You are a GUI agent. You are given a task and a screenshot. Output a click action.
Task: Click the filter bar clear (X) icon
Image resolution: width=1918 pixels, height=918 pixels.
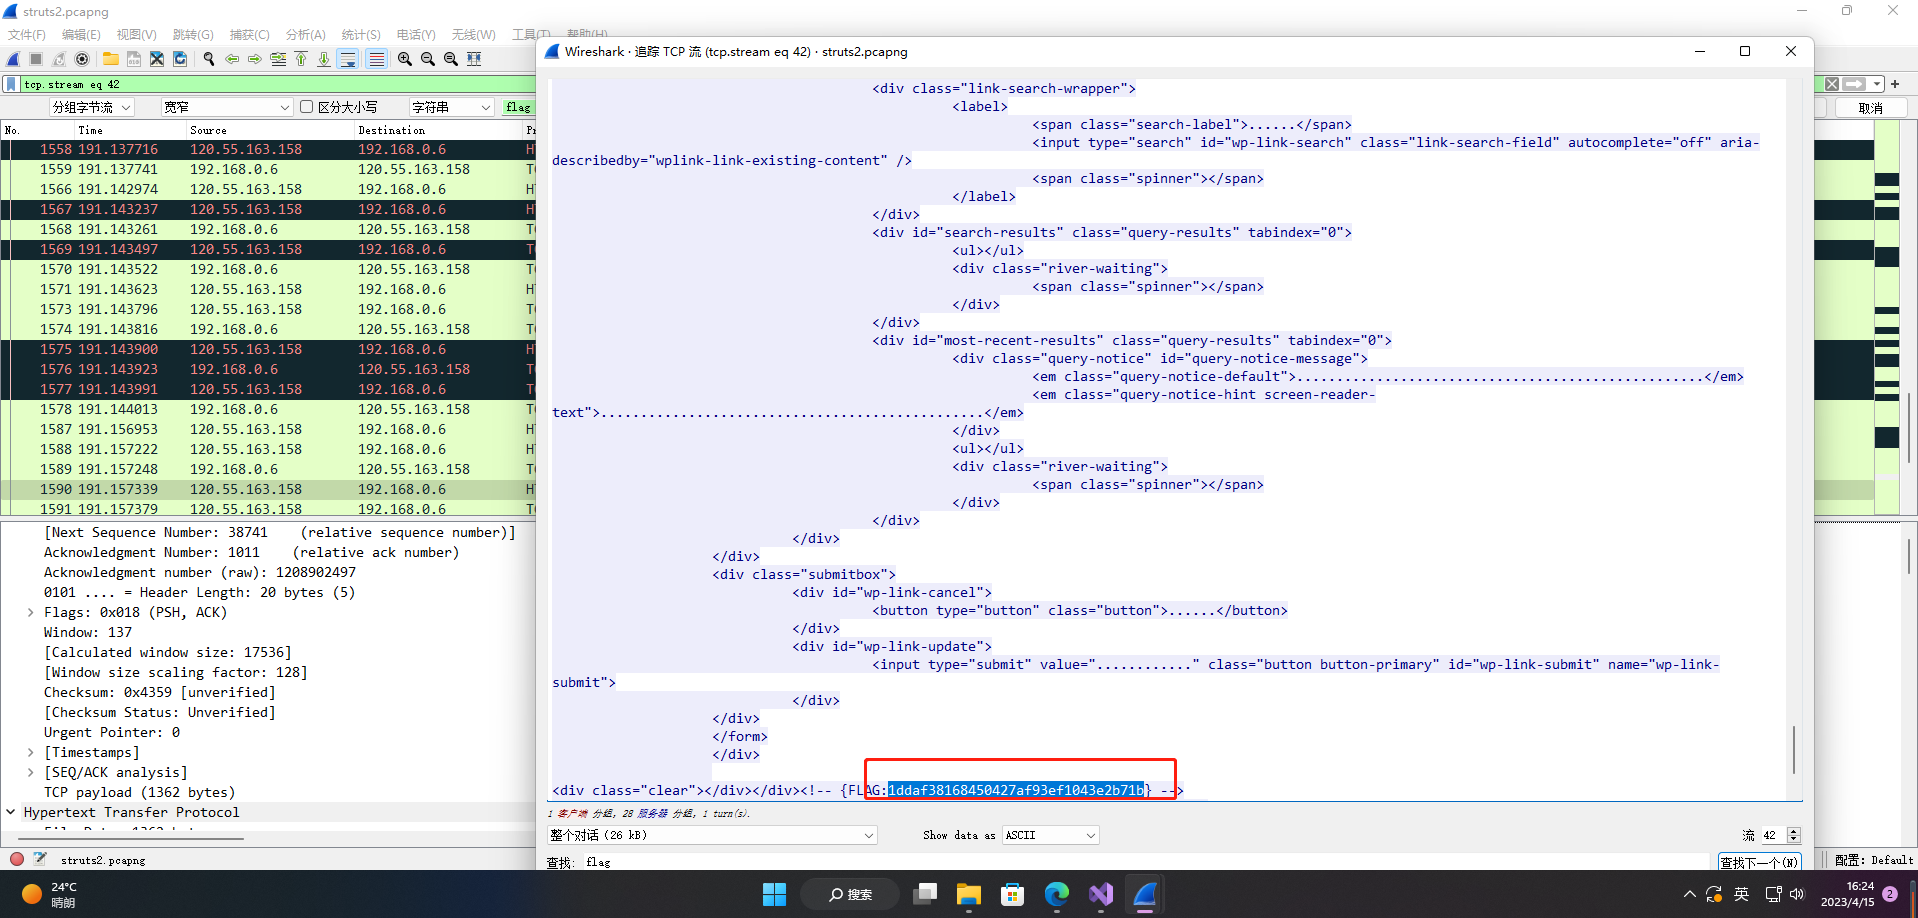(1832, 84)
